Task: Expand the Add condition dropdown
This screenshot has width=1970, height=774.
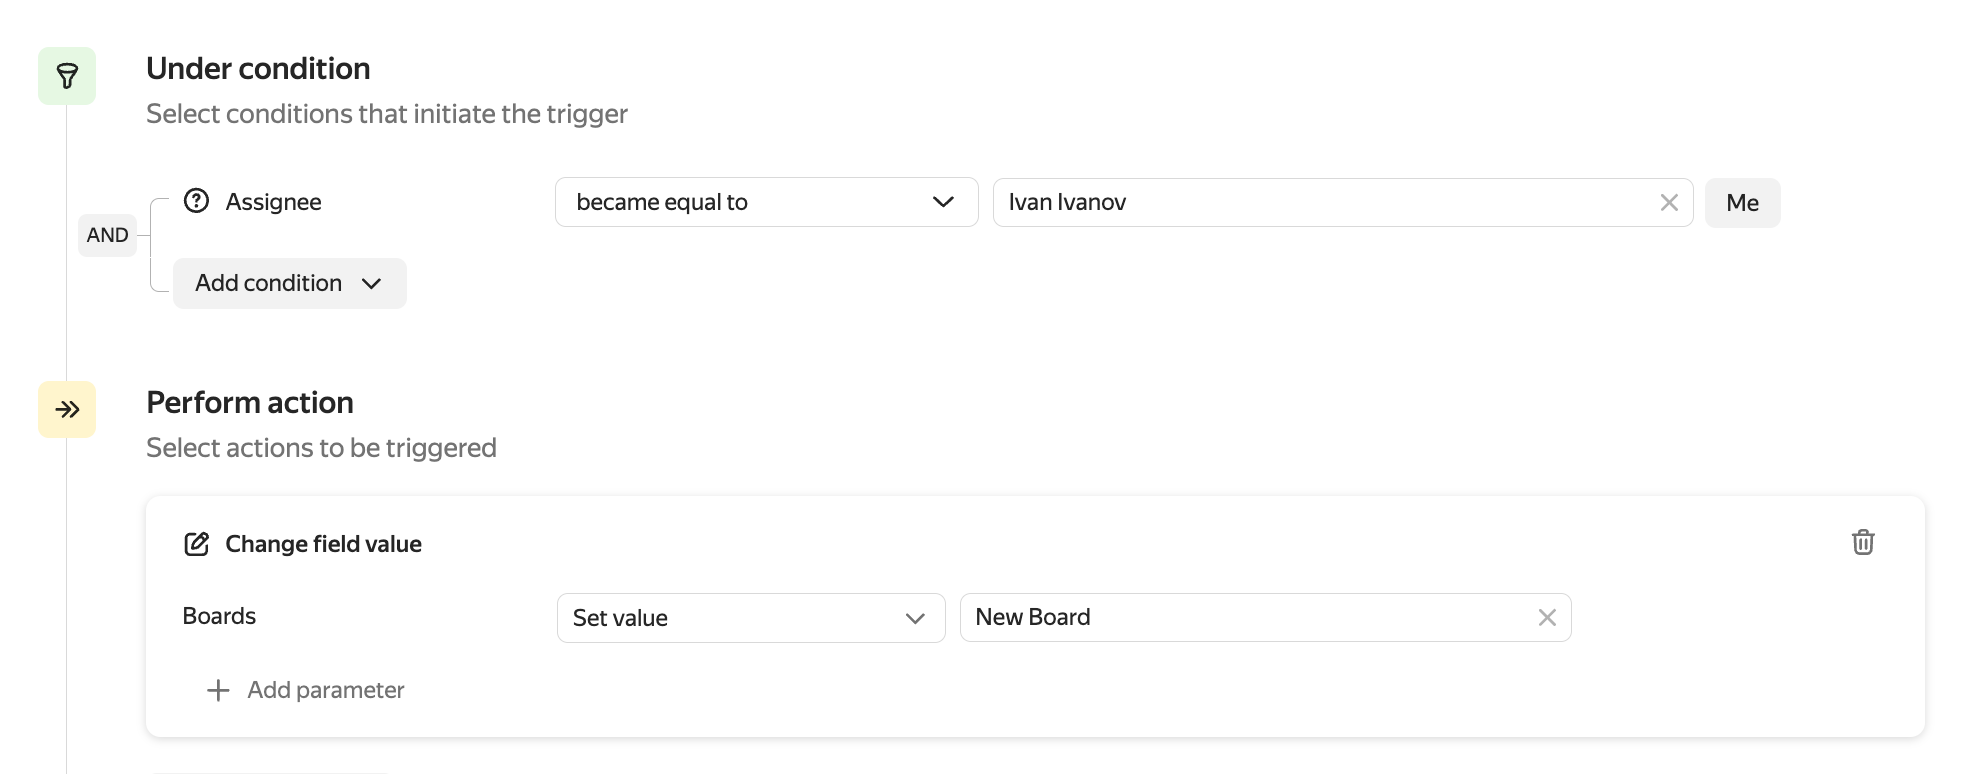Action: pyautogui.click(x=289, y=283)
